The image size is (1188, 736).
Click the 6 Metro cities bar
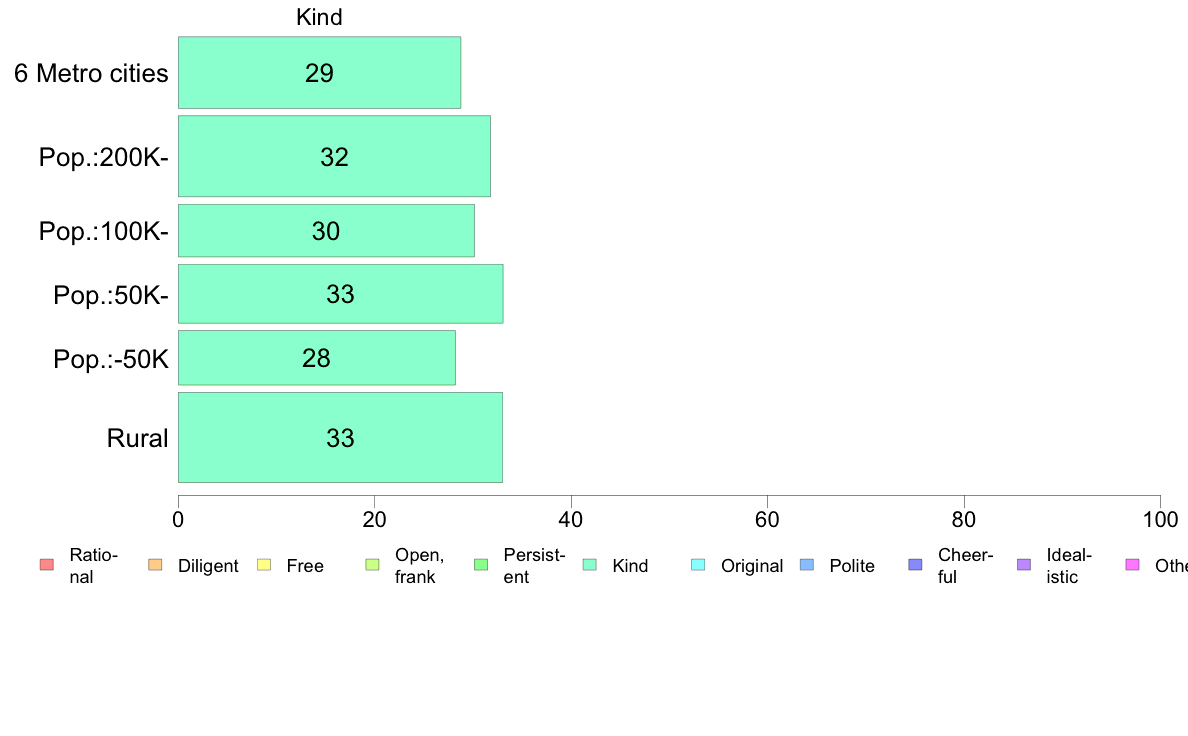pos(319,73)
